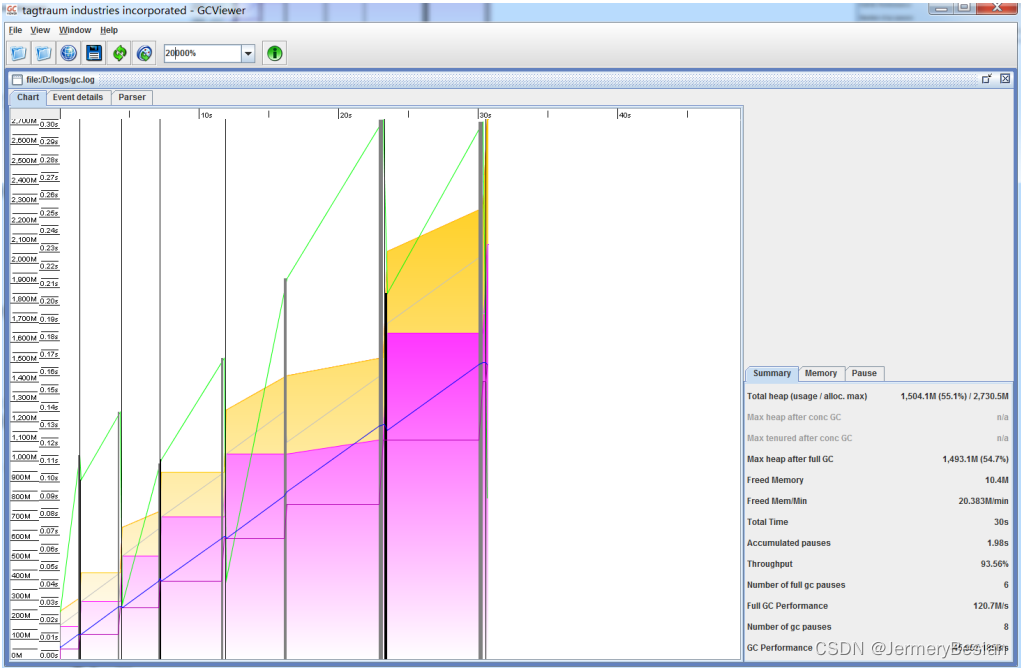The height and width of the screenshot is (668, 1021).
Task: Open file using leftmost folder toolbar icon
Action: click(x=18, y=53)
